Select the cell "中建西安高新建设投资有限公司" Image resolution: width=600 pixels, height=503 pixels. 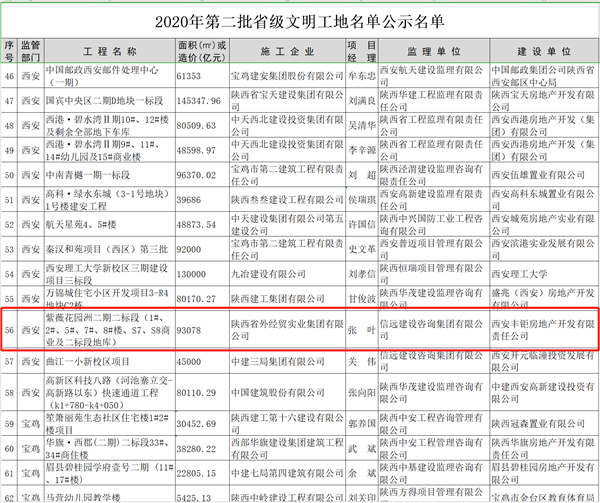(544, 392)
